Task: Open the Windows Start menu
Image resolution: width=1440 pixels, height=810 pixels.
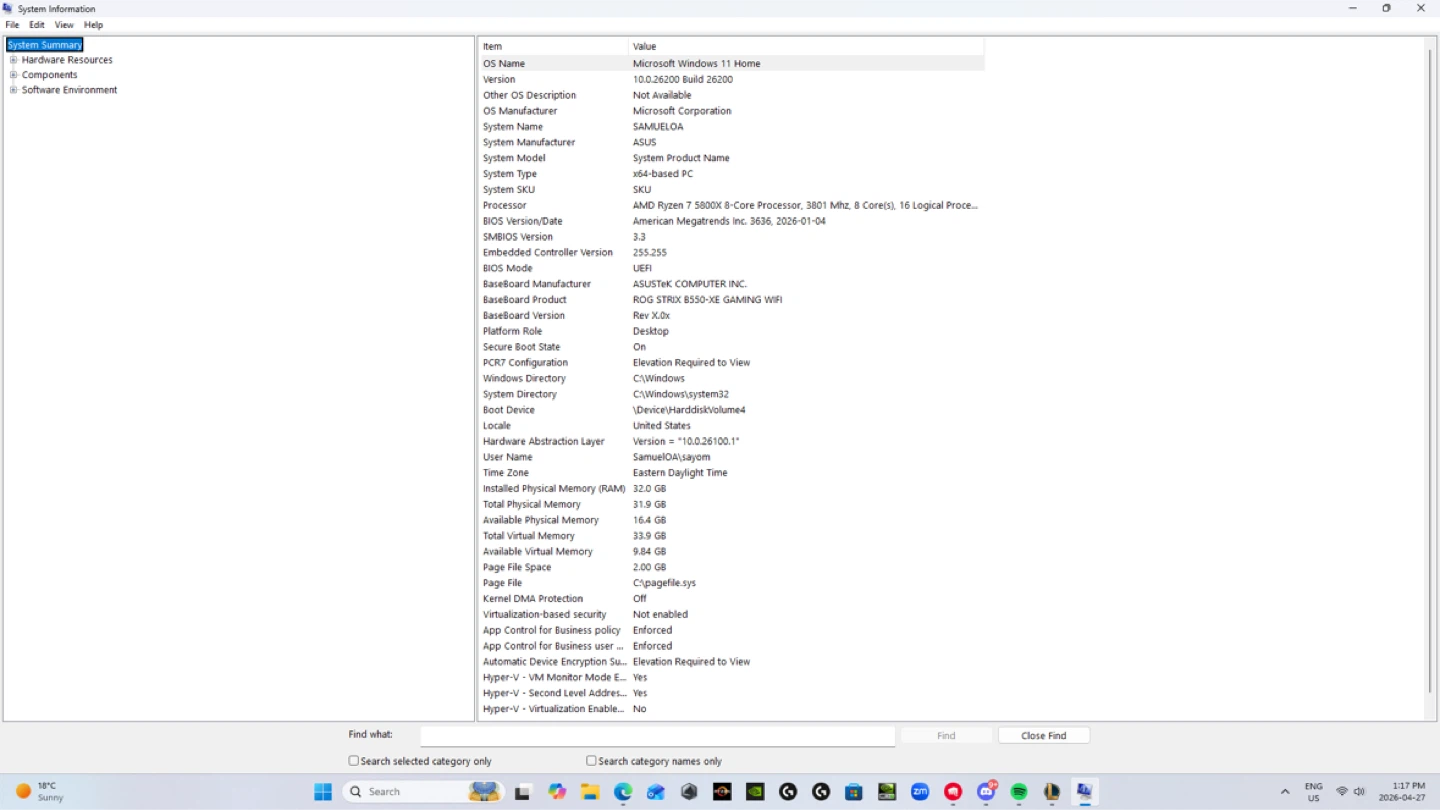Action: point(323,792)
